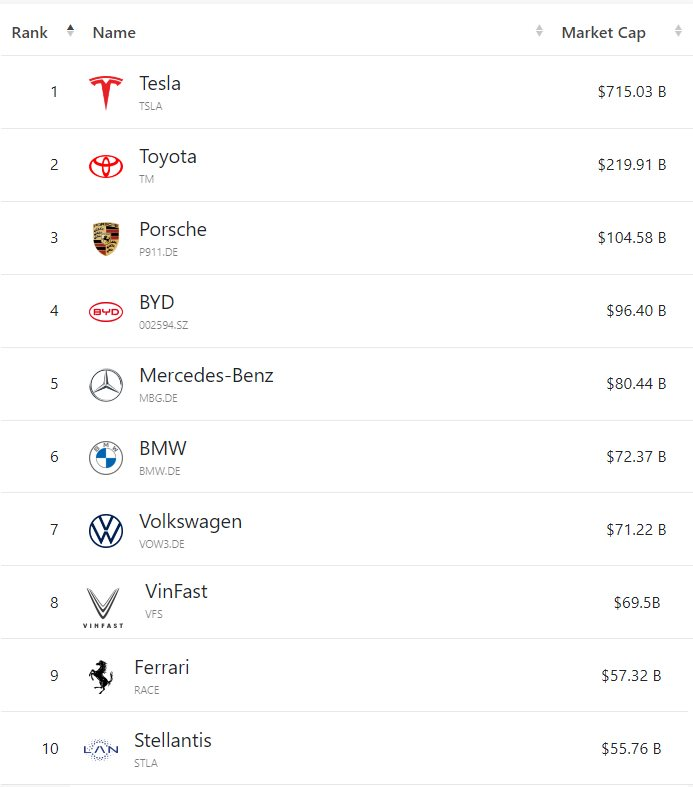
Task: Click the BMW roundel logo
Action: (x=106, y=458)
